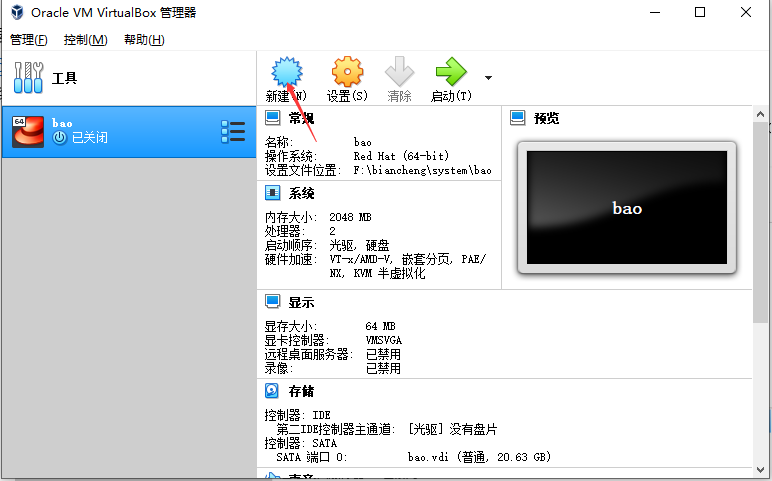Viewport: 772px width, 481px height.
Task: Click the details pane scroll up arrow
Action: point(760,114)
